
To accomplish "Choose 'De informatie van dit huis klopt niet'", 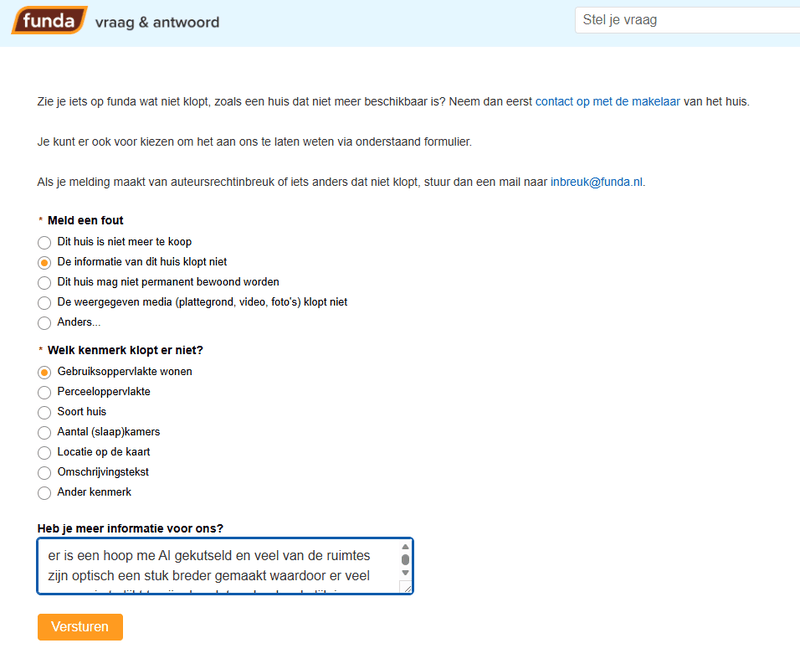I will coord(44,262).
